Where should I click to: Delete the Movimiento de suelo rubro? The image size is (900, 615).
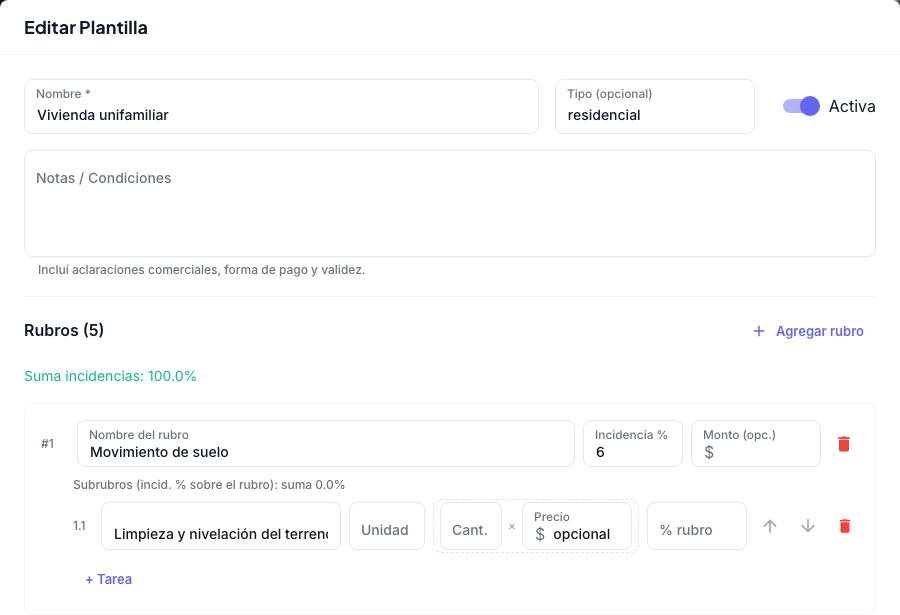[844, 444]
